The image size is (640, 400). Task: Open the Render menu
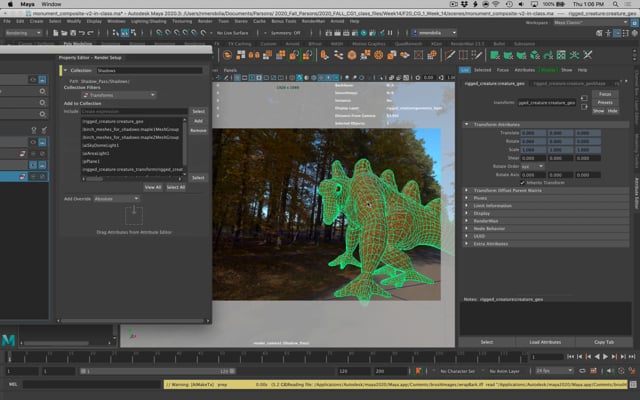pyautogui.click(x=205, y=21)
